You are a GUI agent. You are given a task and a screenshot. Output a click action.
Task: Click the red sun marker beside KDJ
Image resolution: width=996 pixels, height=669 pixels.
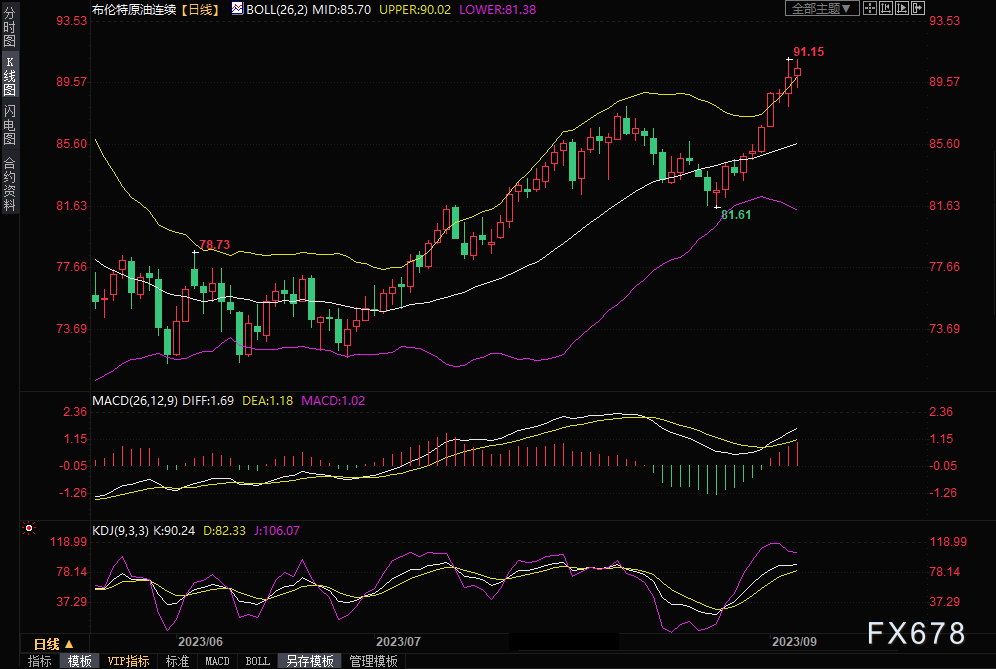pos(29,528)
